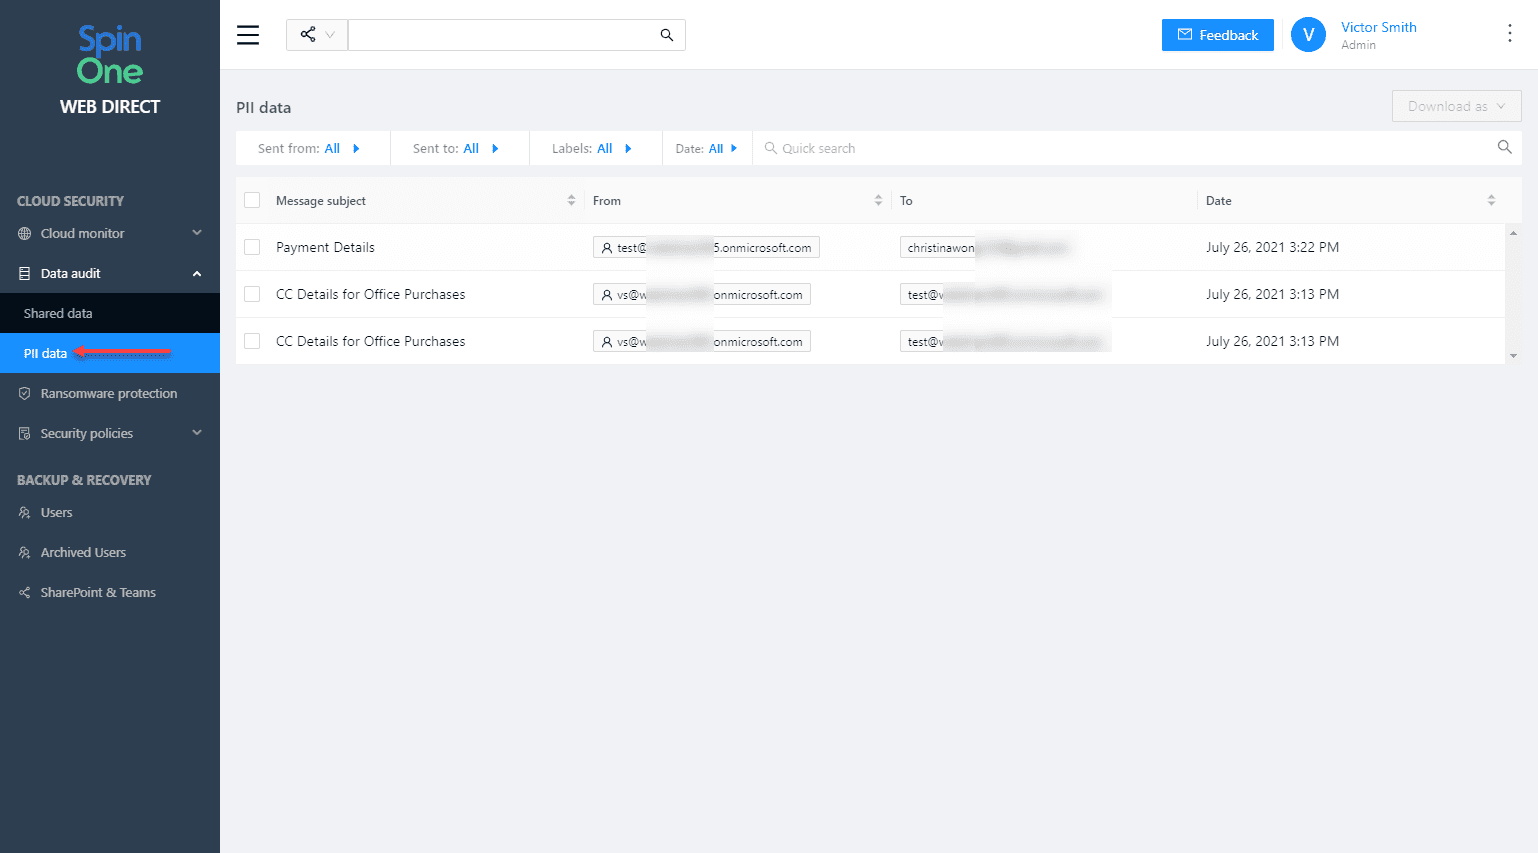
Task: Click the SharePoint & Teams share icon
Action: click(x=25, y=592)
